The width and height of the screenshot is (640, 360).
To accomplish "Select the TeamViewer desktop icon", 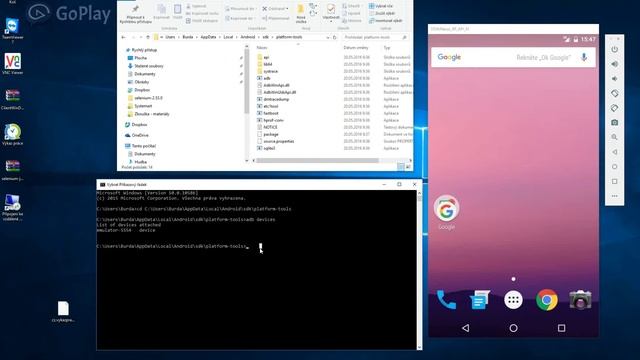I will (x=12, y=30).
